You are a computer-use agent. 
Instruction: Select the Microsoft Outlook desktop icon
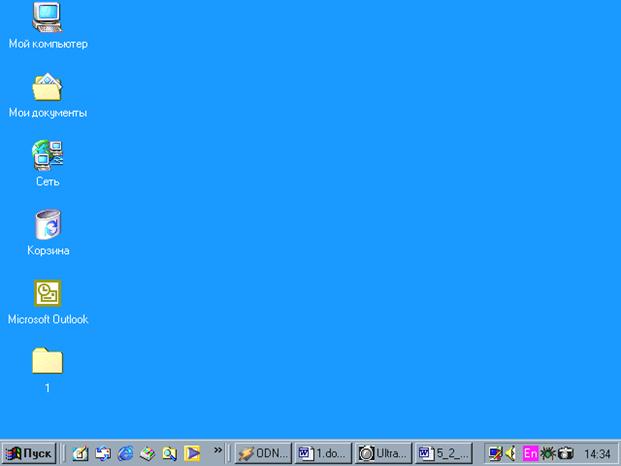(48, 293)
